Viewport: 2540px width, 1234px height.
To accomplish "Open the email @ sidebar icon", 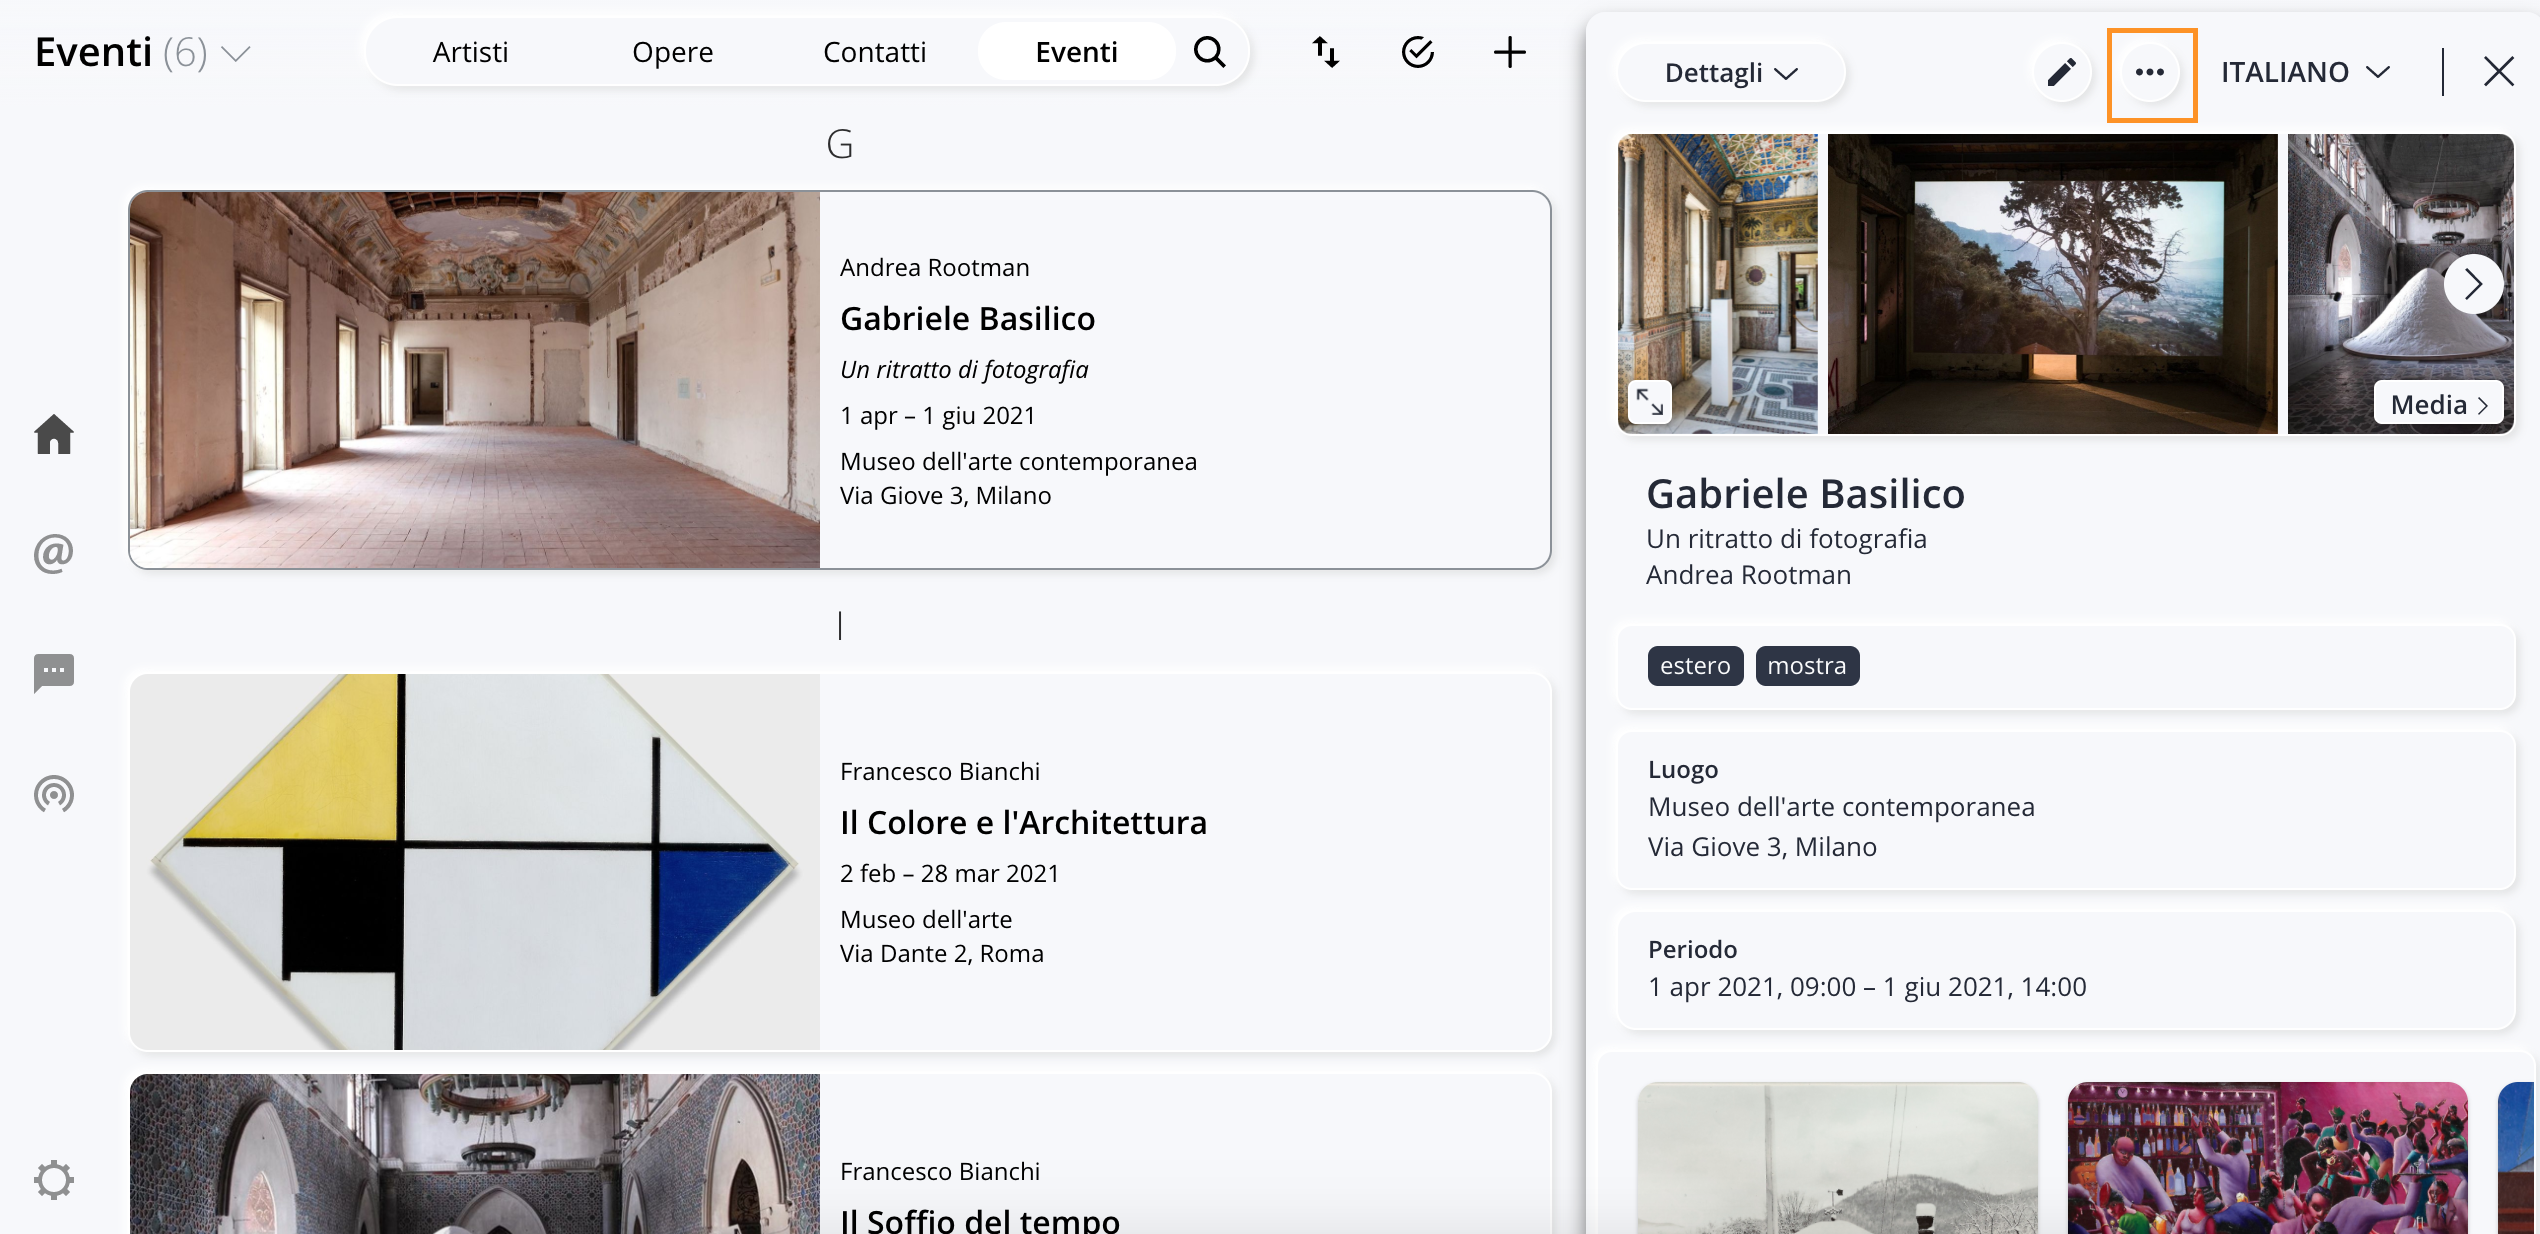I will tap(54, 553).
